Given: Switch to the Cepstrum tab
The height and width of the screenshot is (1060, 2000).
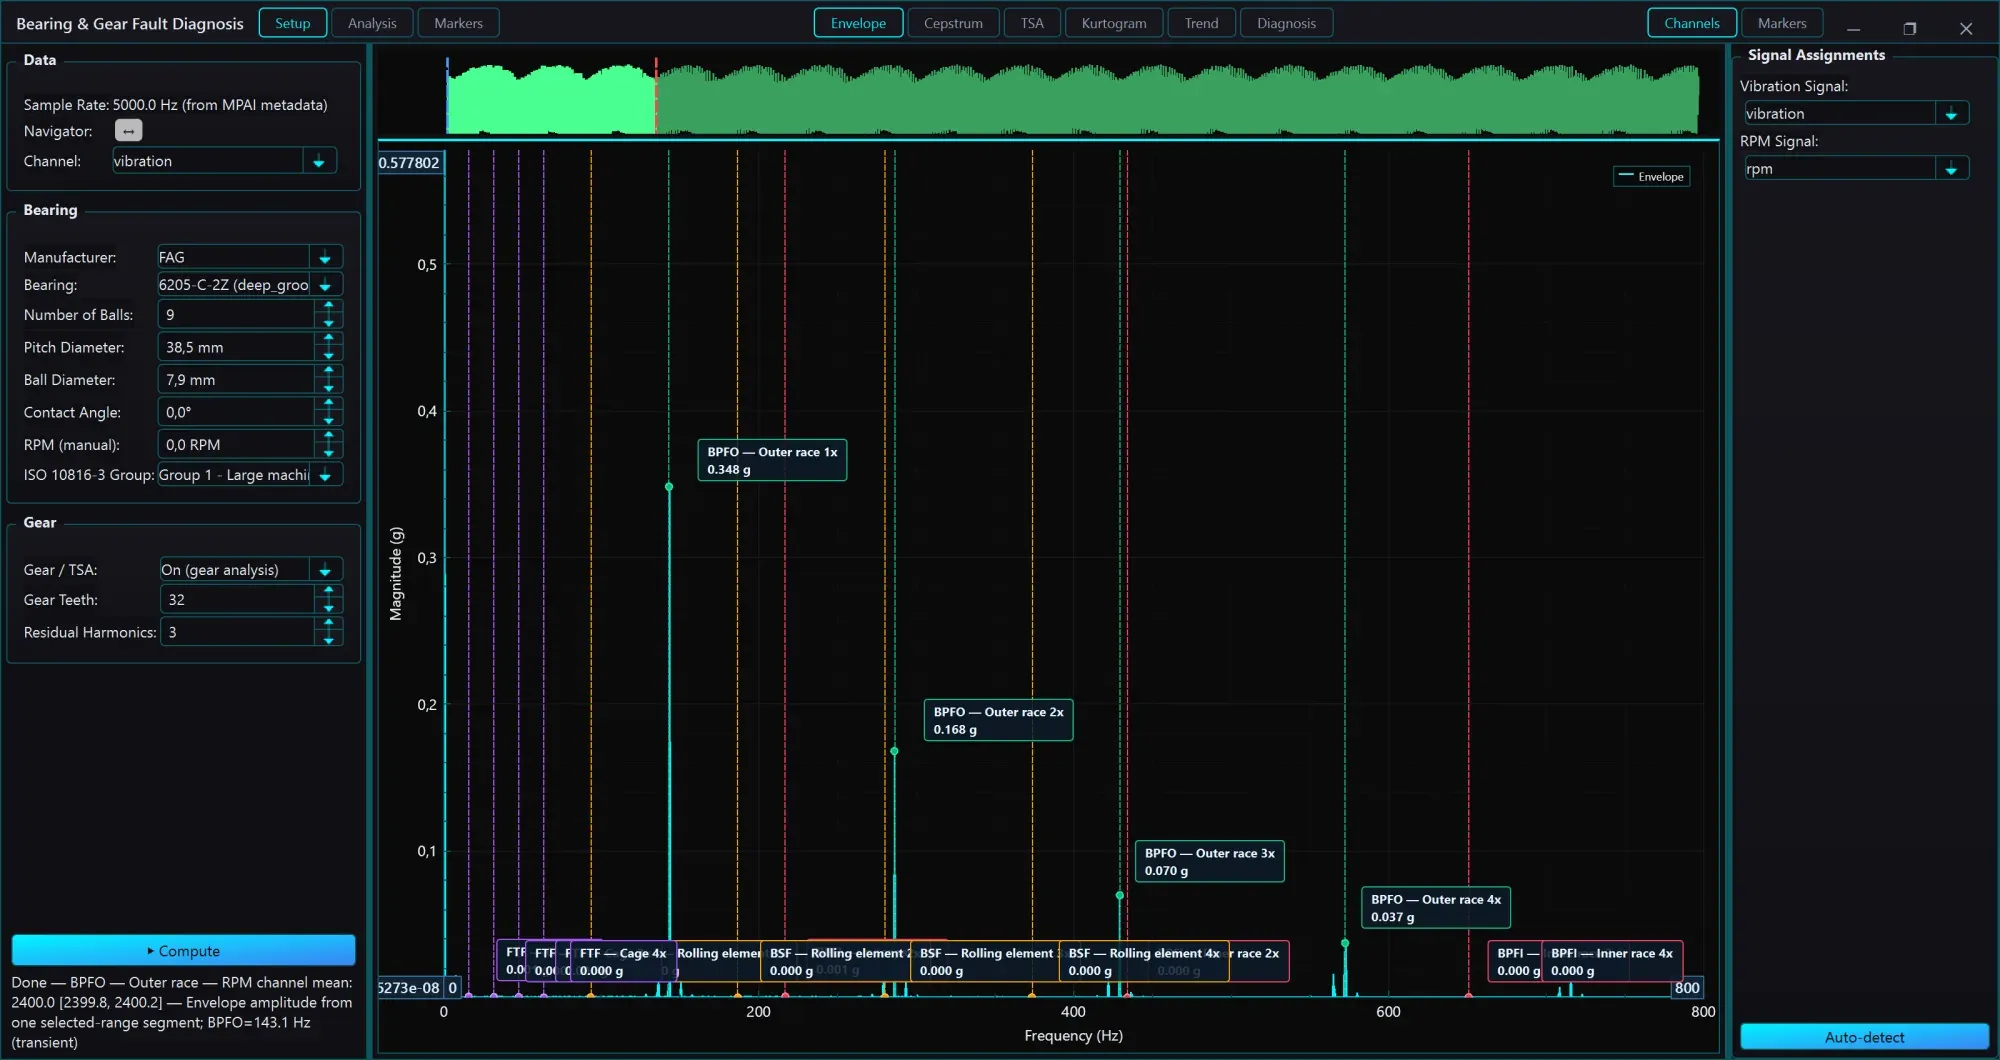Looking at the screenshot, I should 953,23.
